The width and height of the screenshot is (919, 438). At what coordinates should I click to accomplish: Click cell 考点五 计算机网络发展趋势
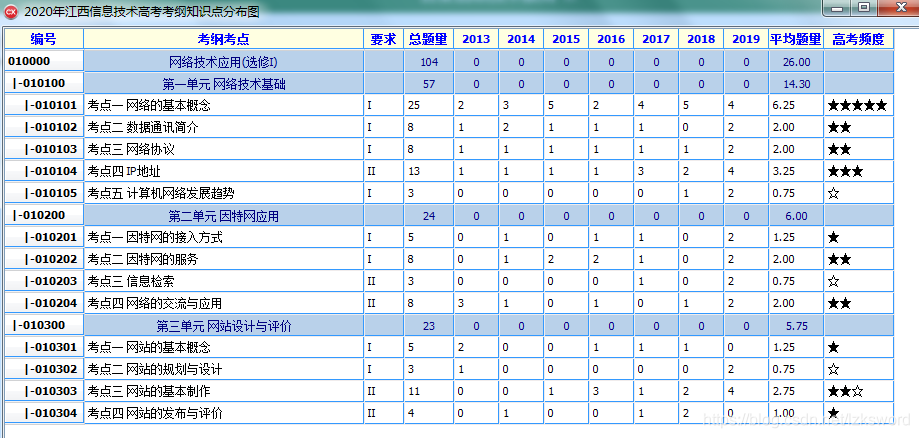coord(223,193)
